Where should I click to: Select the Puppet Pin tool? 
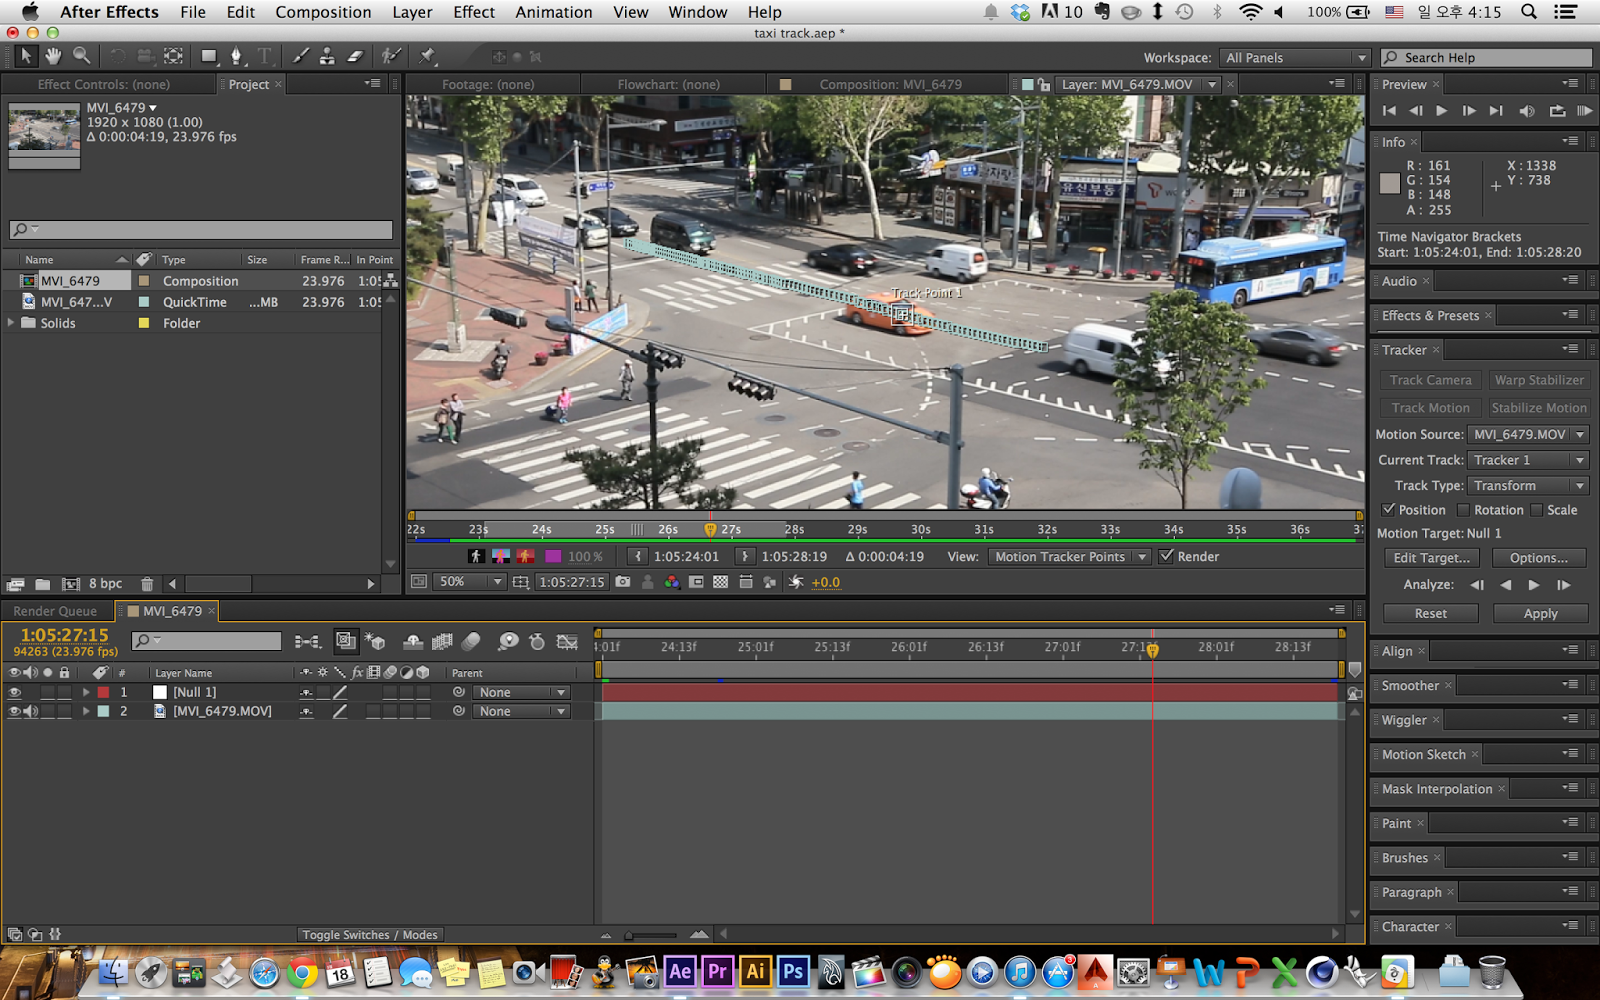[x=427, y=56]
